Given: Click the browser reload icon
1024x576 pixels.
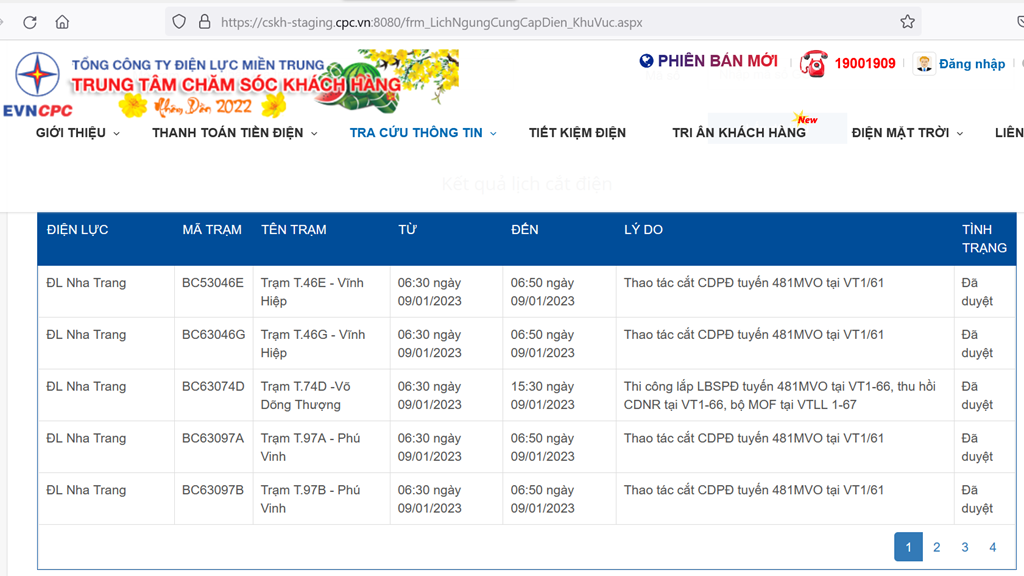Looking at the screenshot, I should tap(29, 22).
